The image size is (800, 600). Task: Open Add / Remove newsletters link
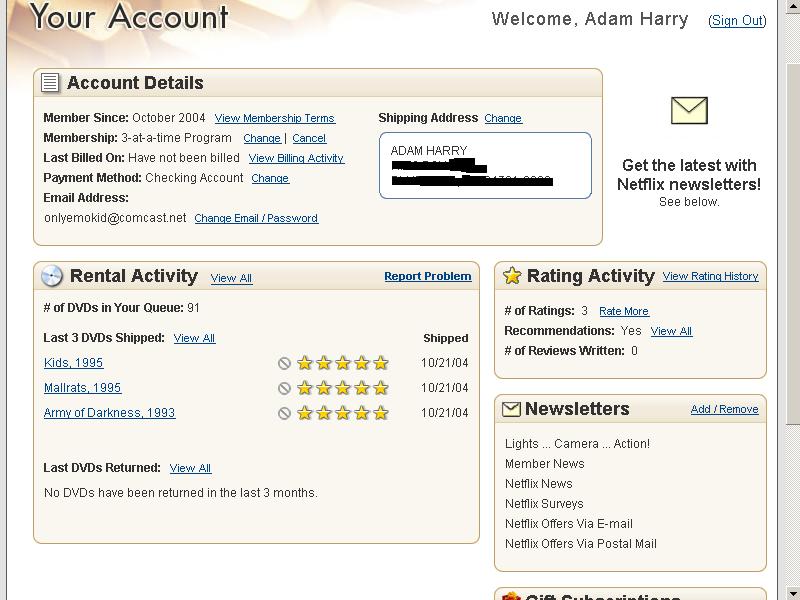coord(724,409)
